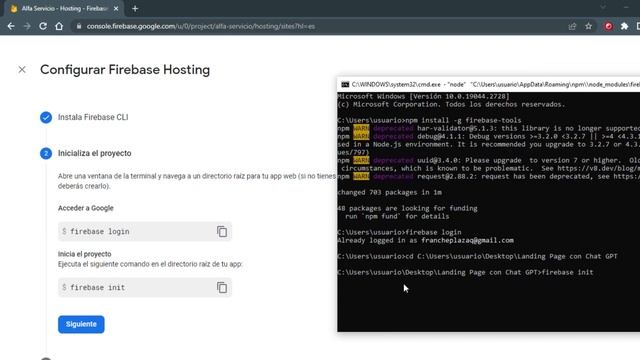Click the cmd.exe window title bar icon
The image size is (640, 360).
coord(345,84)
